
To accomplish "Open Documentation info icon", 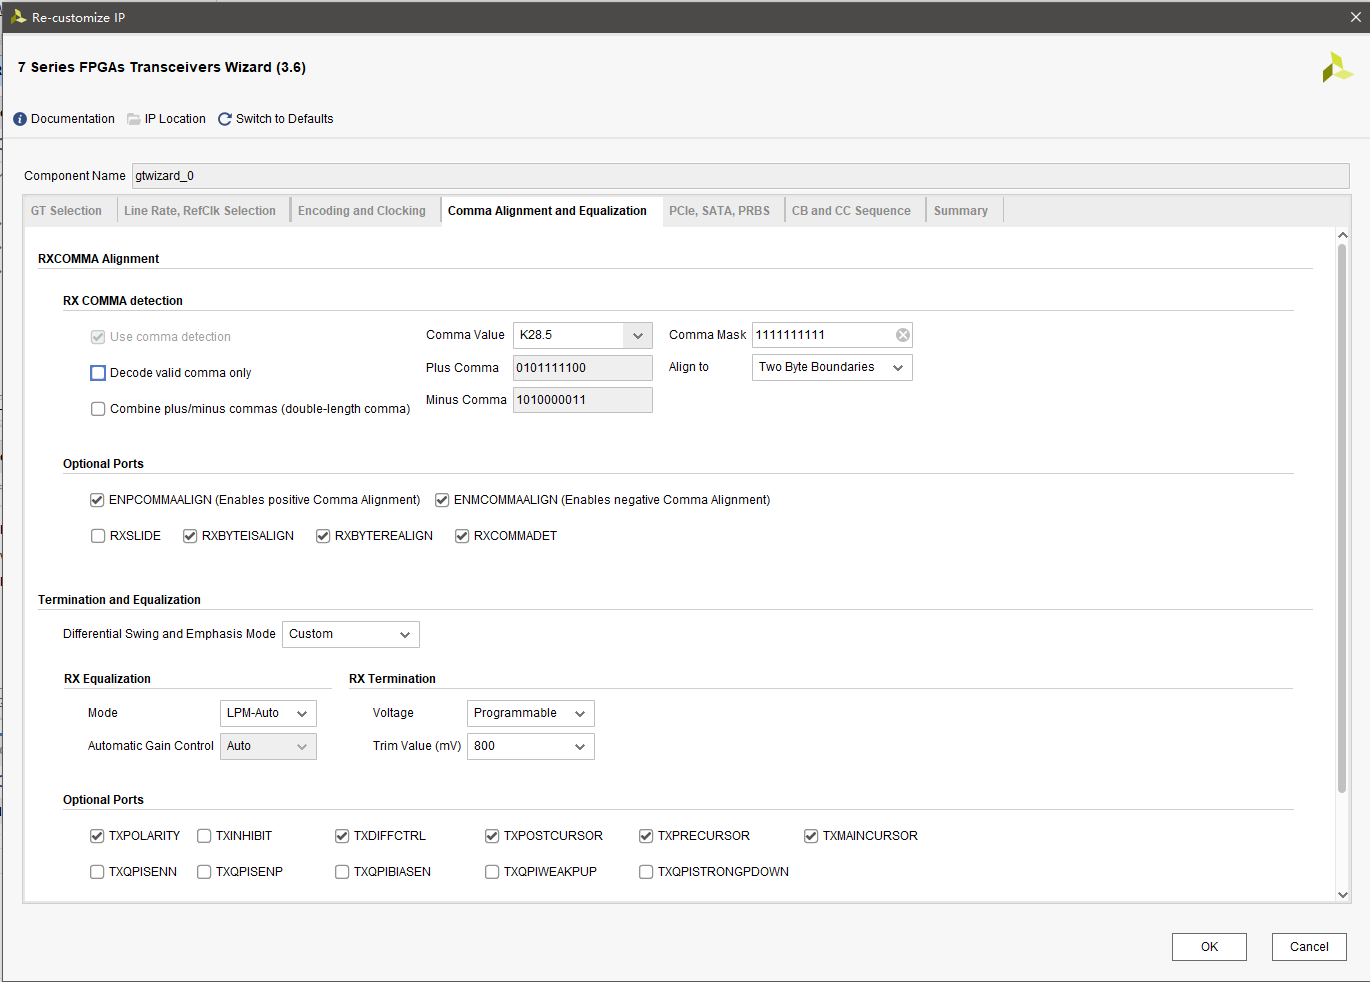I will pyautogui.click(x=20, y=119).
